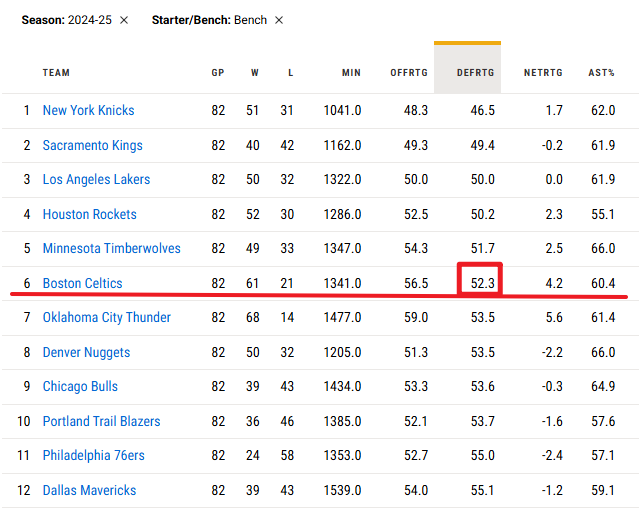
Task: Select Trail Blazers losses value 46
Action: [287, 421]
